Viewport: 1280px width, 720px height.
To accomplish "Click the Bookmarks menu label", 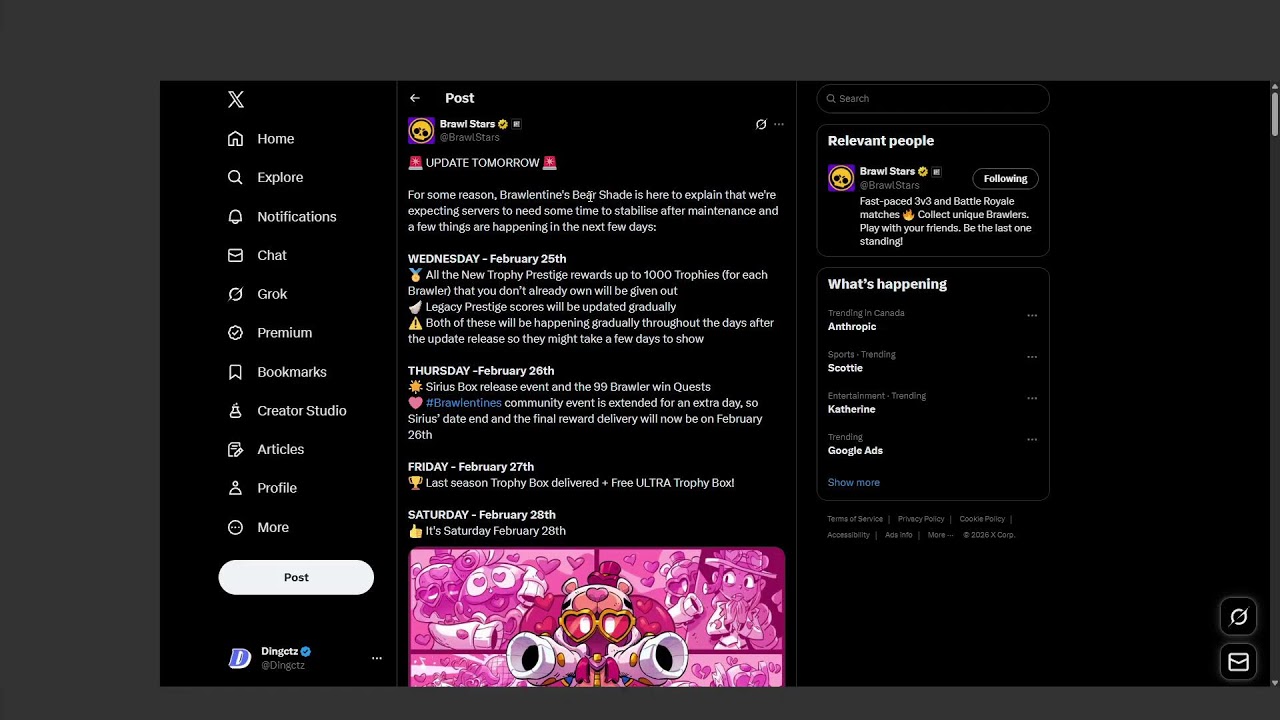I will click(x=292, y=372).
